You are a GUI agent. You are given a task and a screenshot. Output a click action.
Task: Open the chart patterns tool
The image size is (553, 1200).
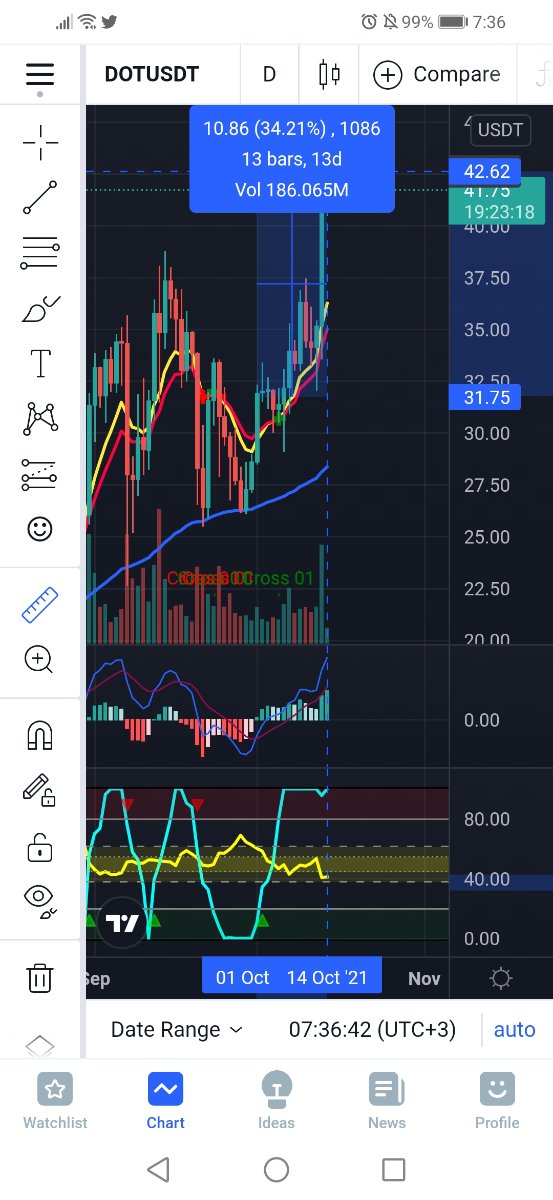click(40, 418)
